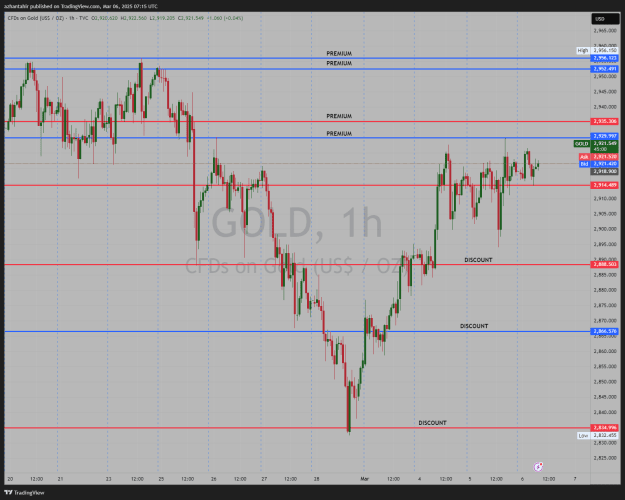625x500 pixels.
Task: Open the USD currency selector
Action: click(605, 19)
